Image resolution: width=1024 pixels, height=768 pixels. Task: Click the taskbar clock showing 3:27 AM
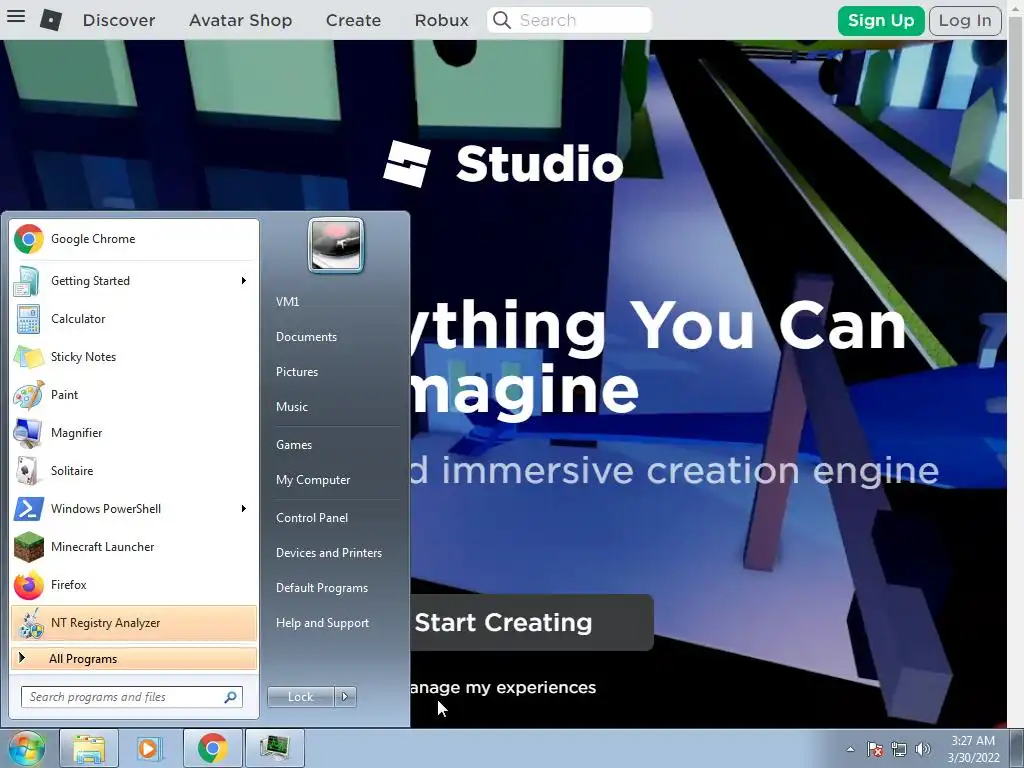click(973, 749)
